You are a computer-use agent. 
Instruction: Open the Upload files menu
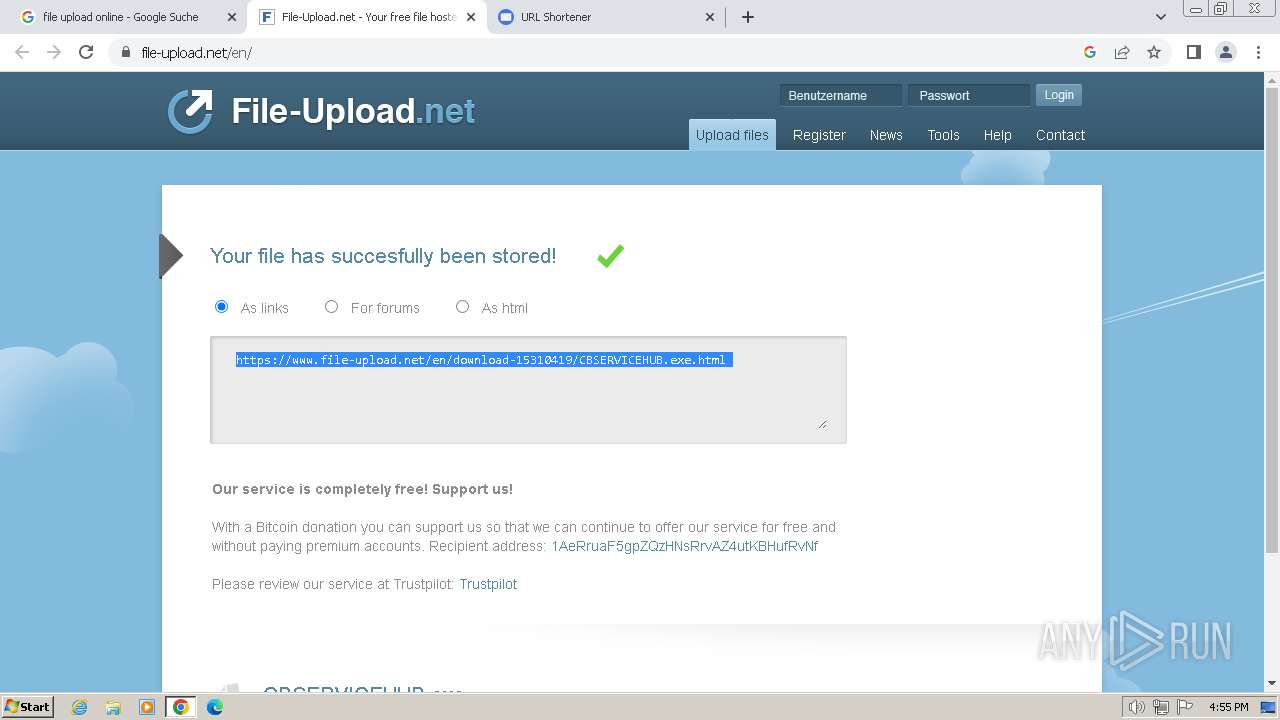pyautogui.click(x=732, y=135)
